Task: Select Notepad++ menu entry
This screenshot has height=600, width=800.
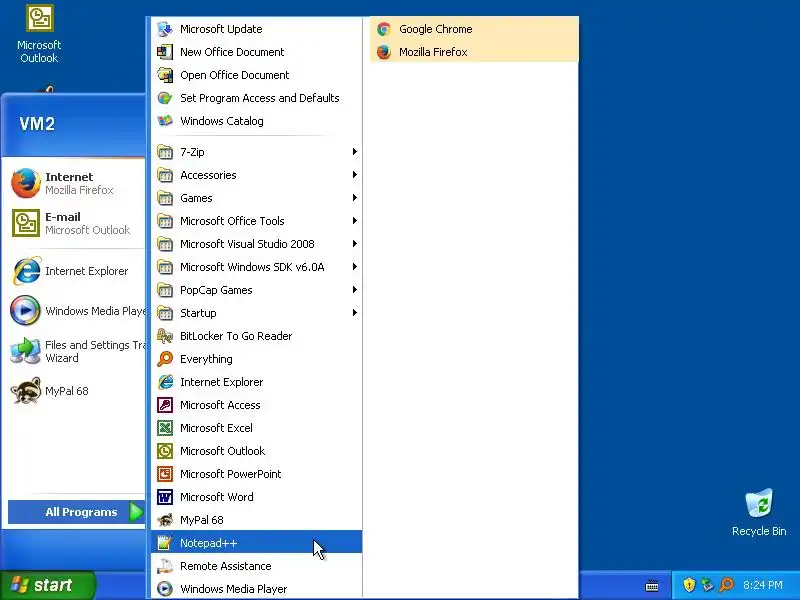Action: tap(257, 543)
